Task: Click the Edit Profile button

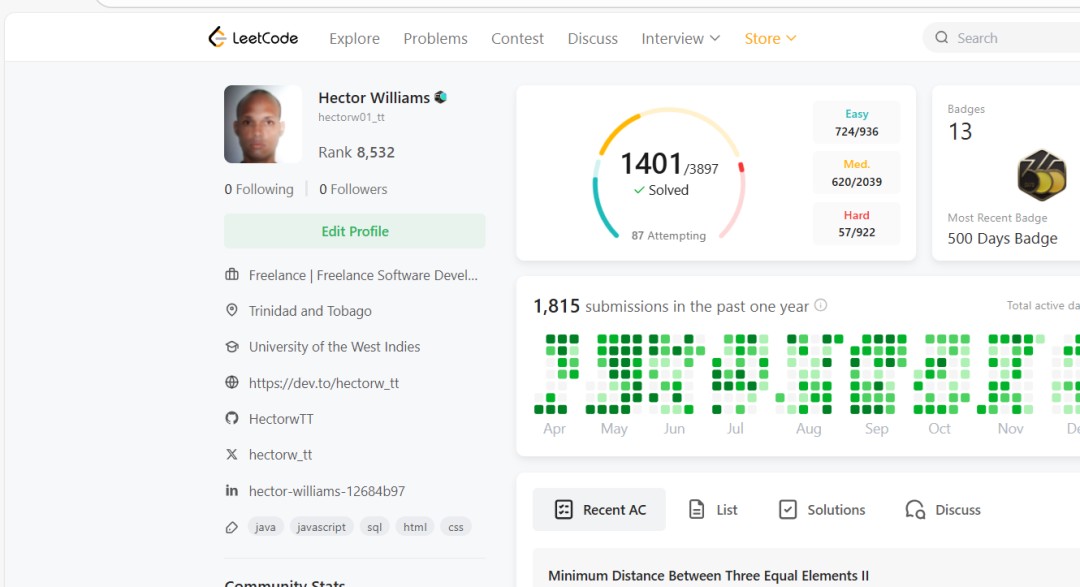Action: 355,231
